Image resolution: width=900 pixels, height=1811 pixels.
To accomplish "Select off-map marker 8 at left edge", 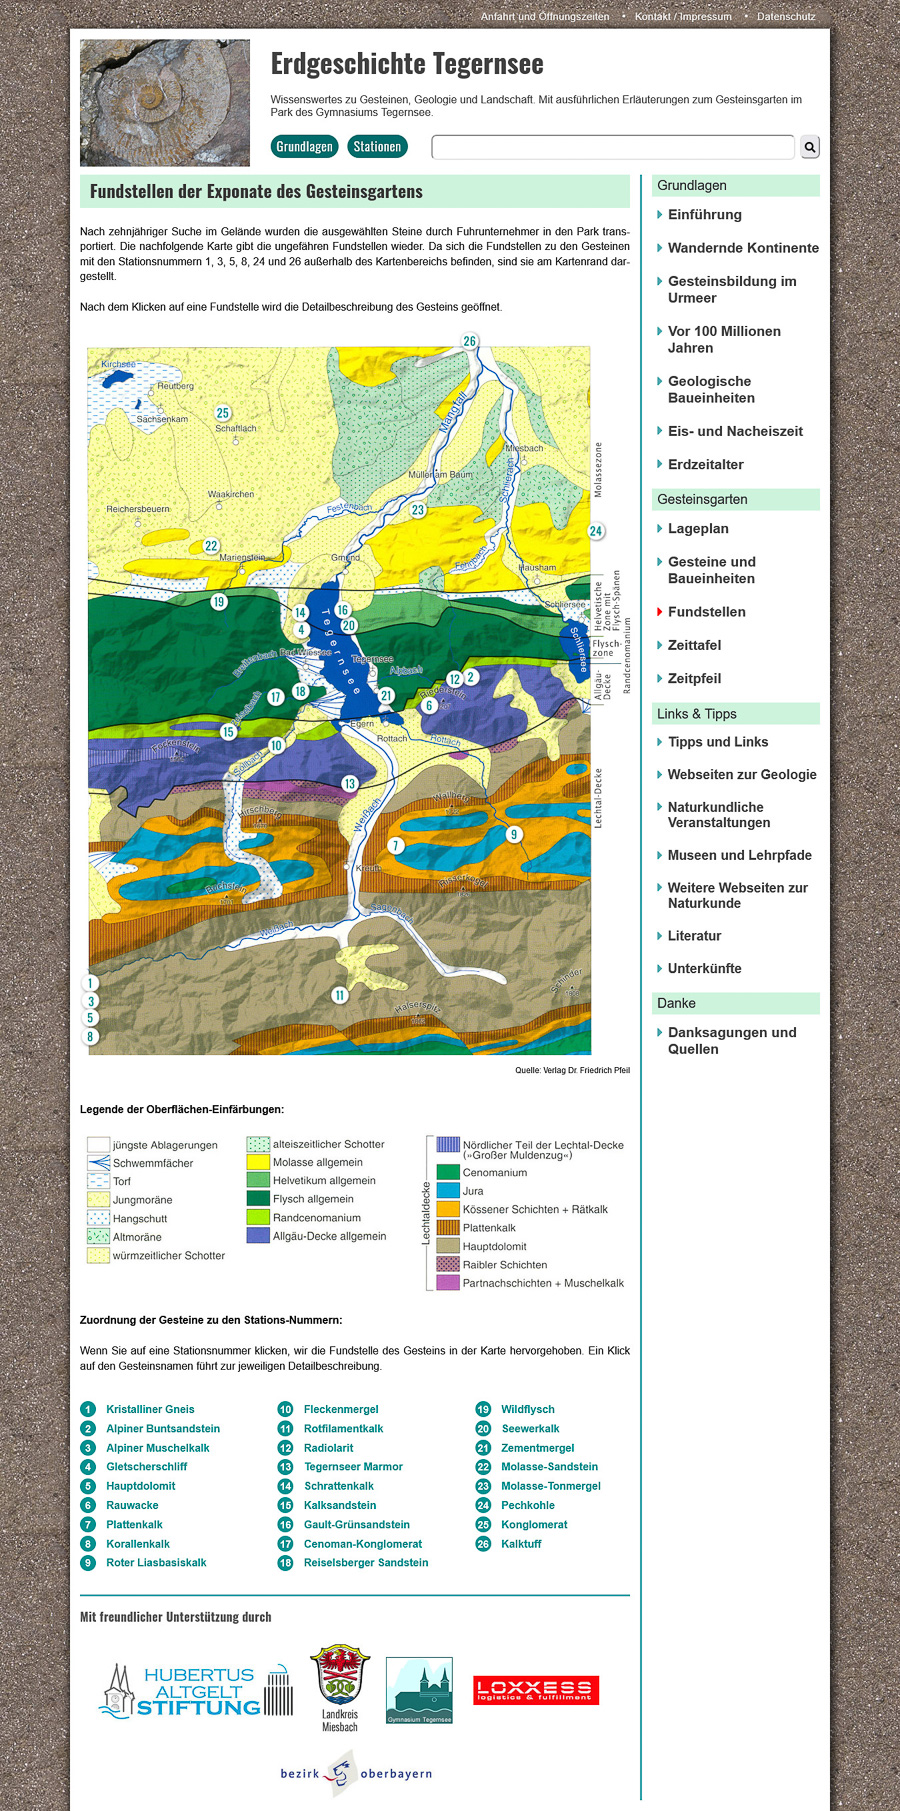I will pos(90,1037).
